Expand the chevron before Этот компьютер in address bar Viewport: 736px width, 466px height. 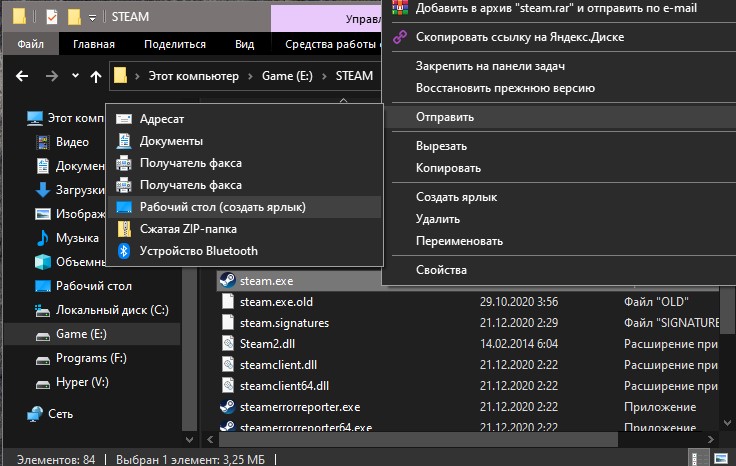(x=138, y=76)
